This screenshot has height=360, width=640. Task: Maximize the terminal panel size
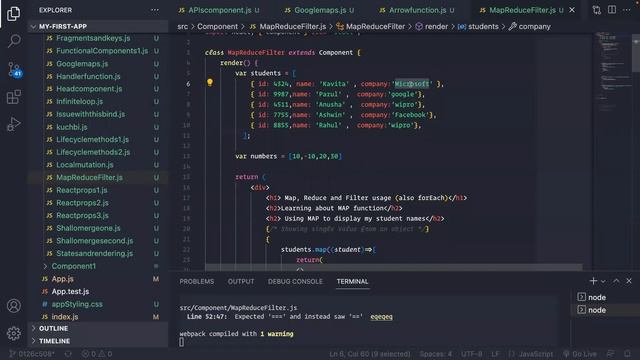[616, 281]
